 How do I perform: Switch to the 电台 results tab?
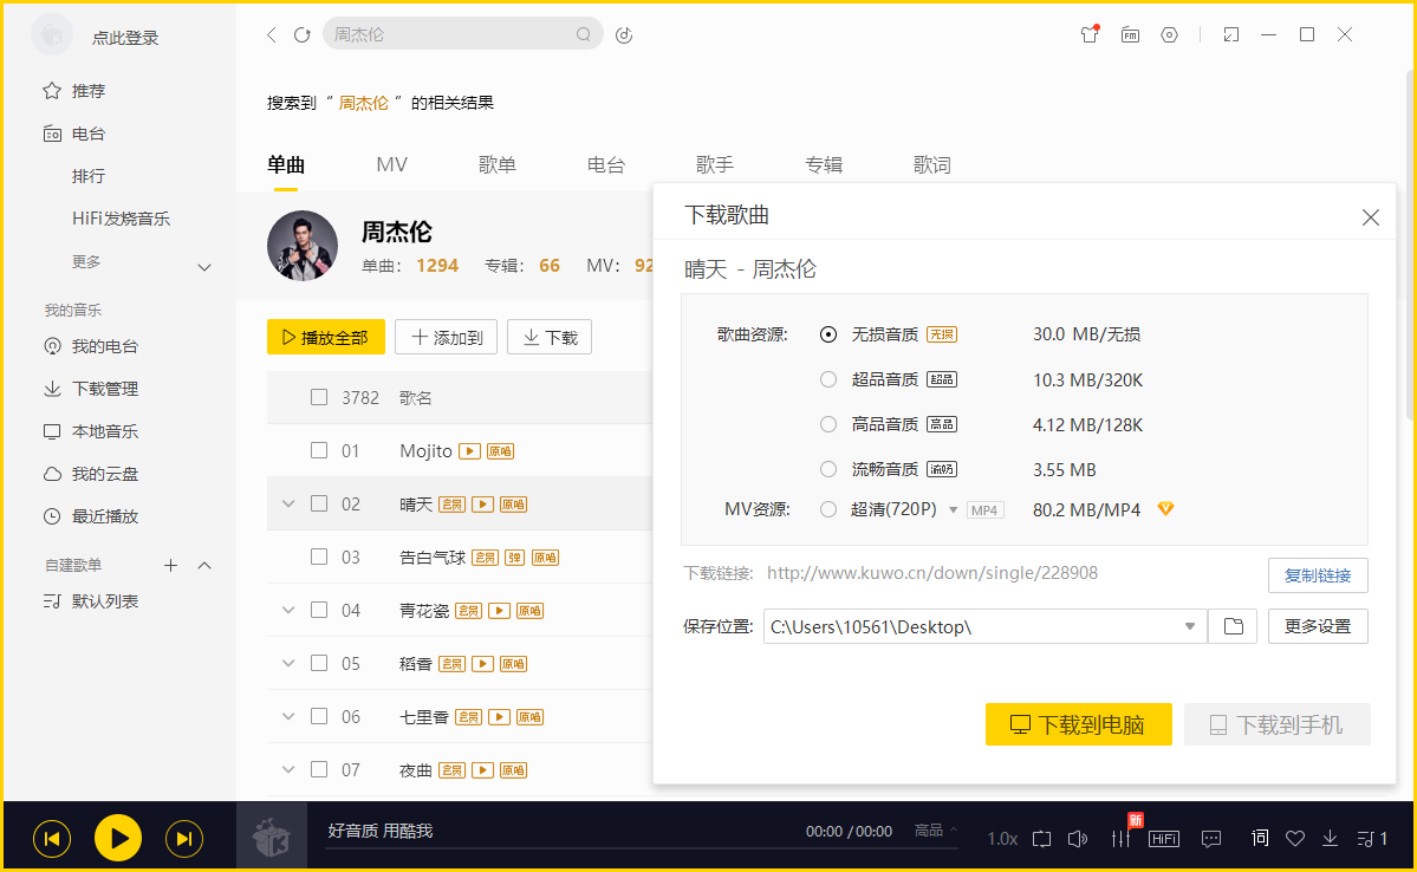click(606, 165)
